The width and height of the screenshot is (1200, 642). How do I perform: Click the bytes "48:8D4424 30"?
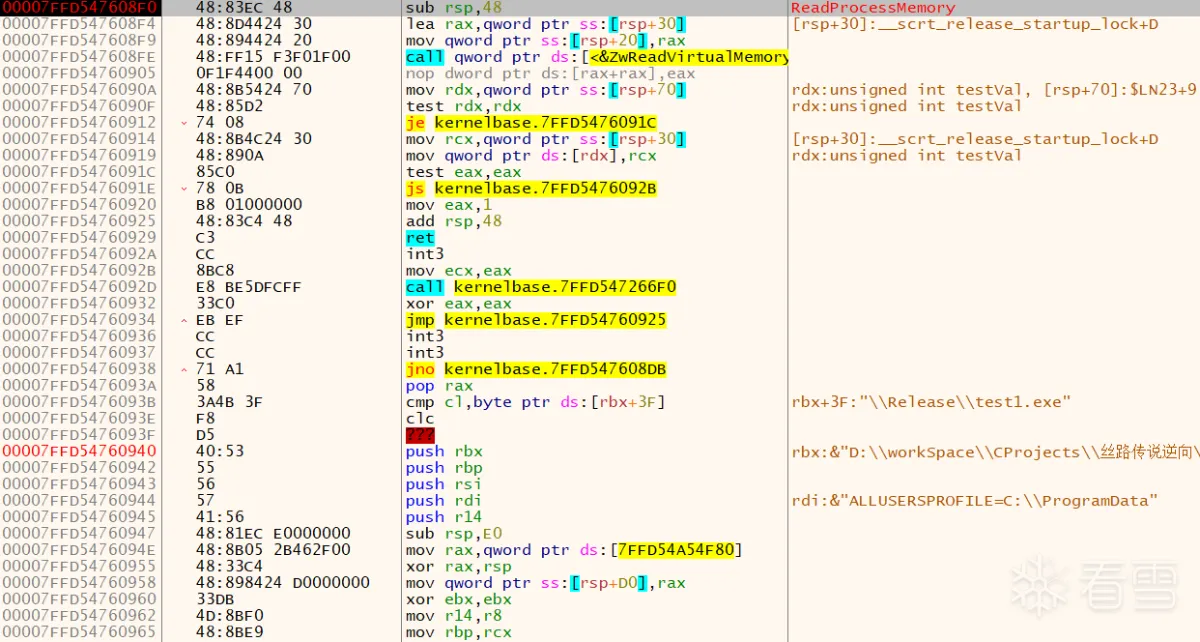254,24
